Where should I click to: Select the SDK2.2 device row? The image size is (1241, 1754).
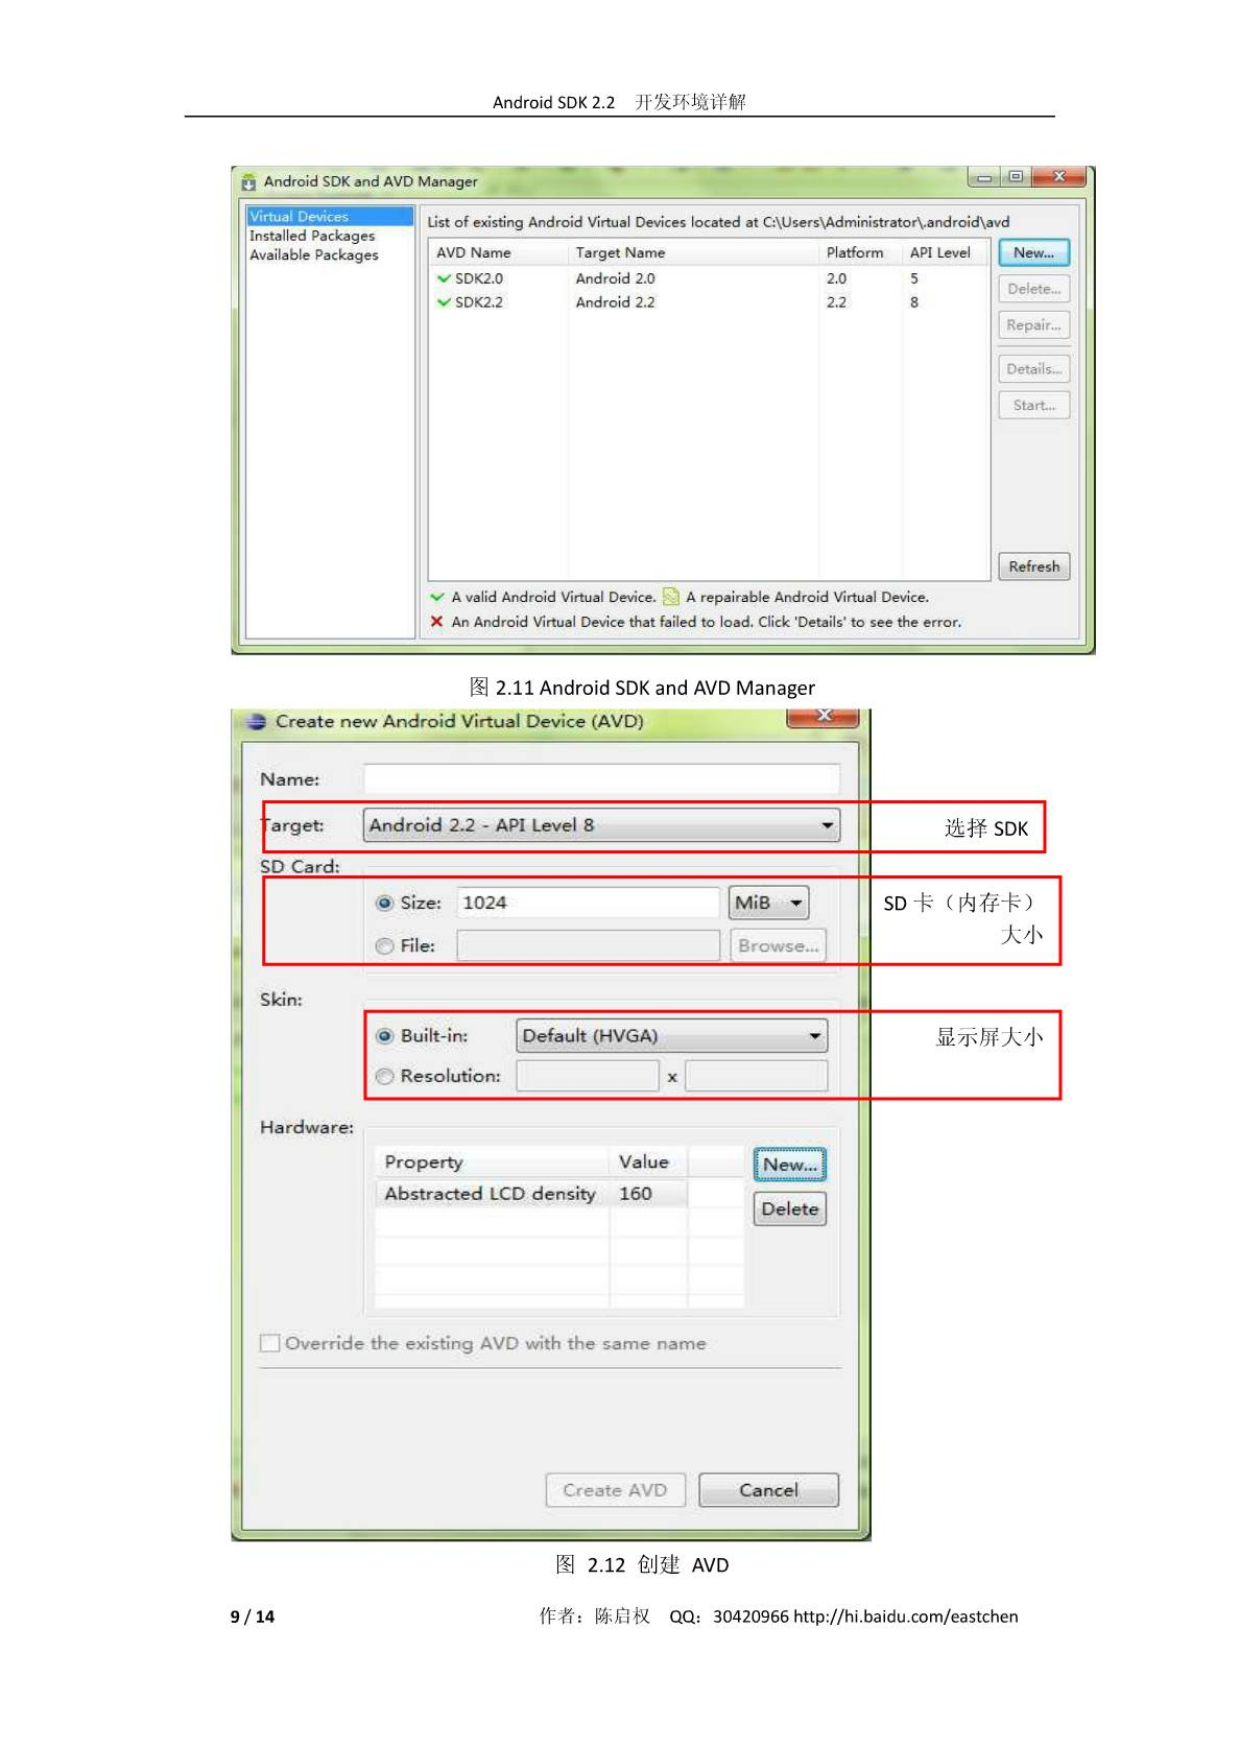[x=708, y=302]
